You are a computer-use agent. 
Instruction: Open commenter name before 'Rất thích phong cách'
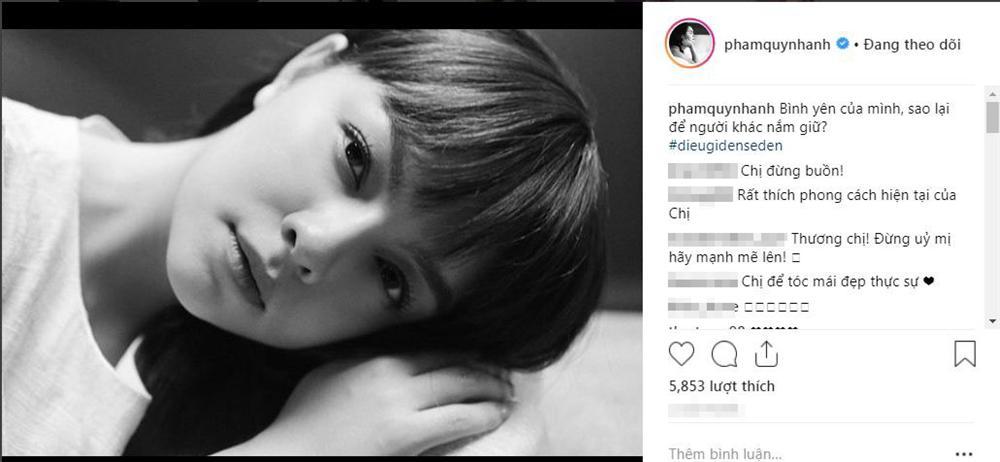click(700, 195)
